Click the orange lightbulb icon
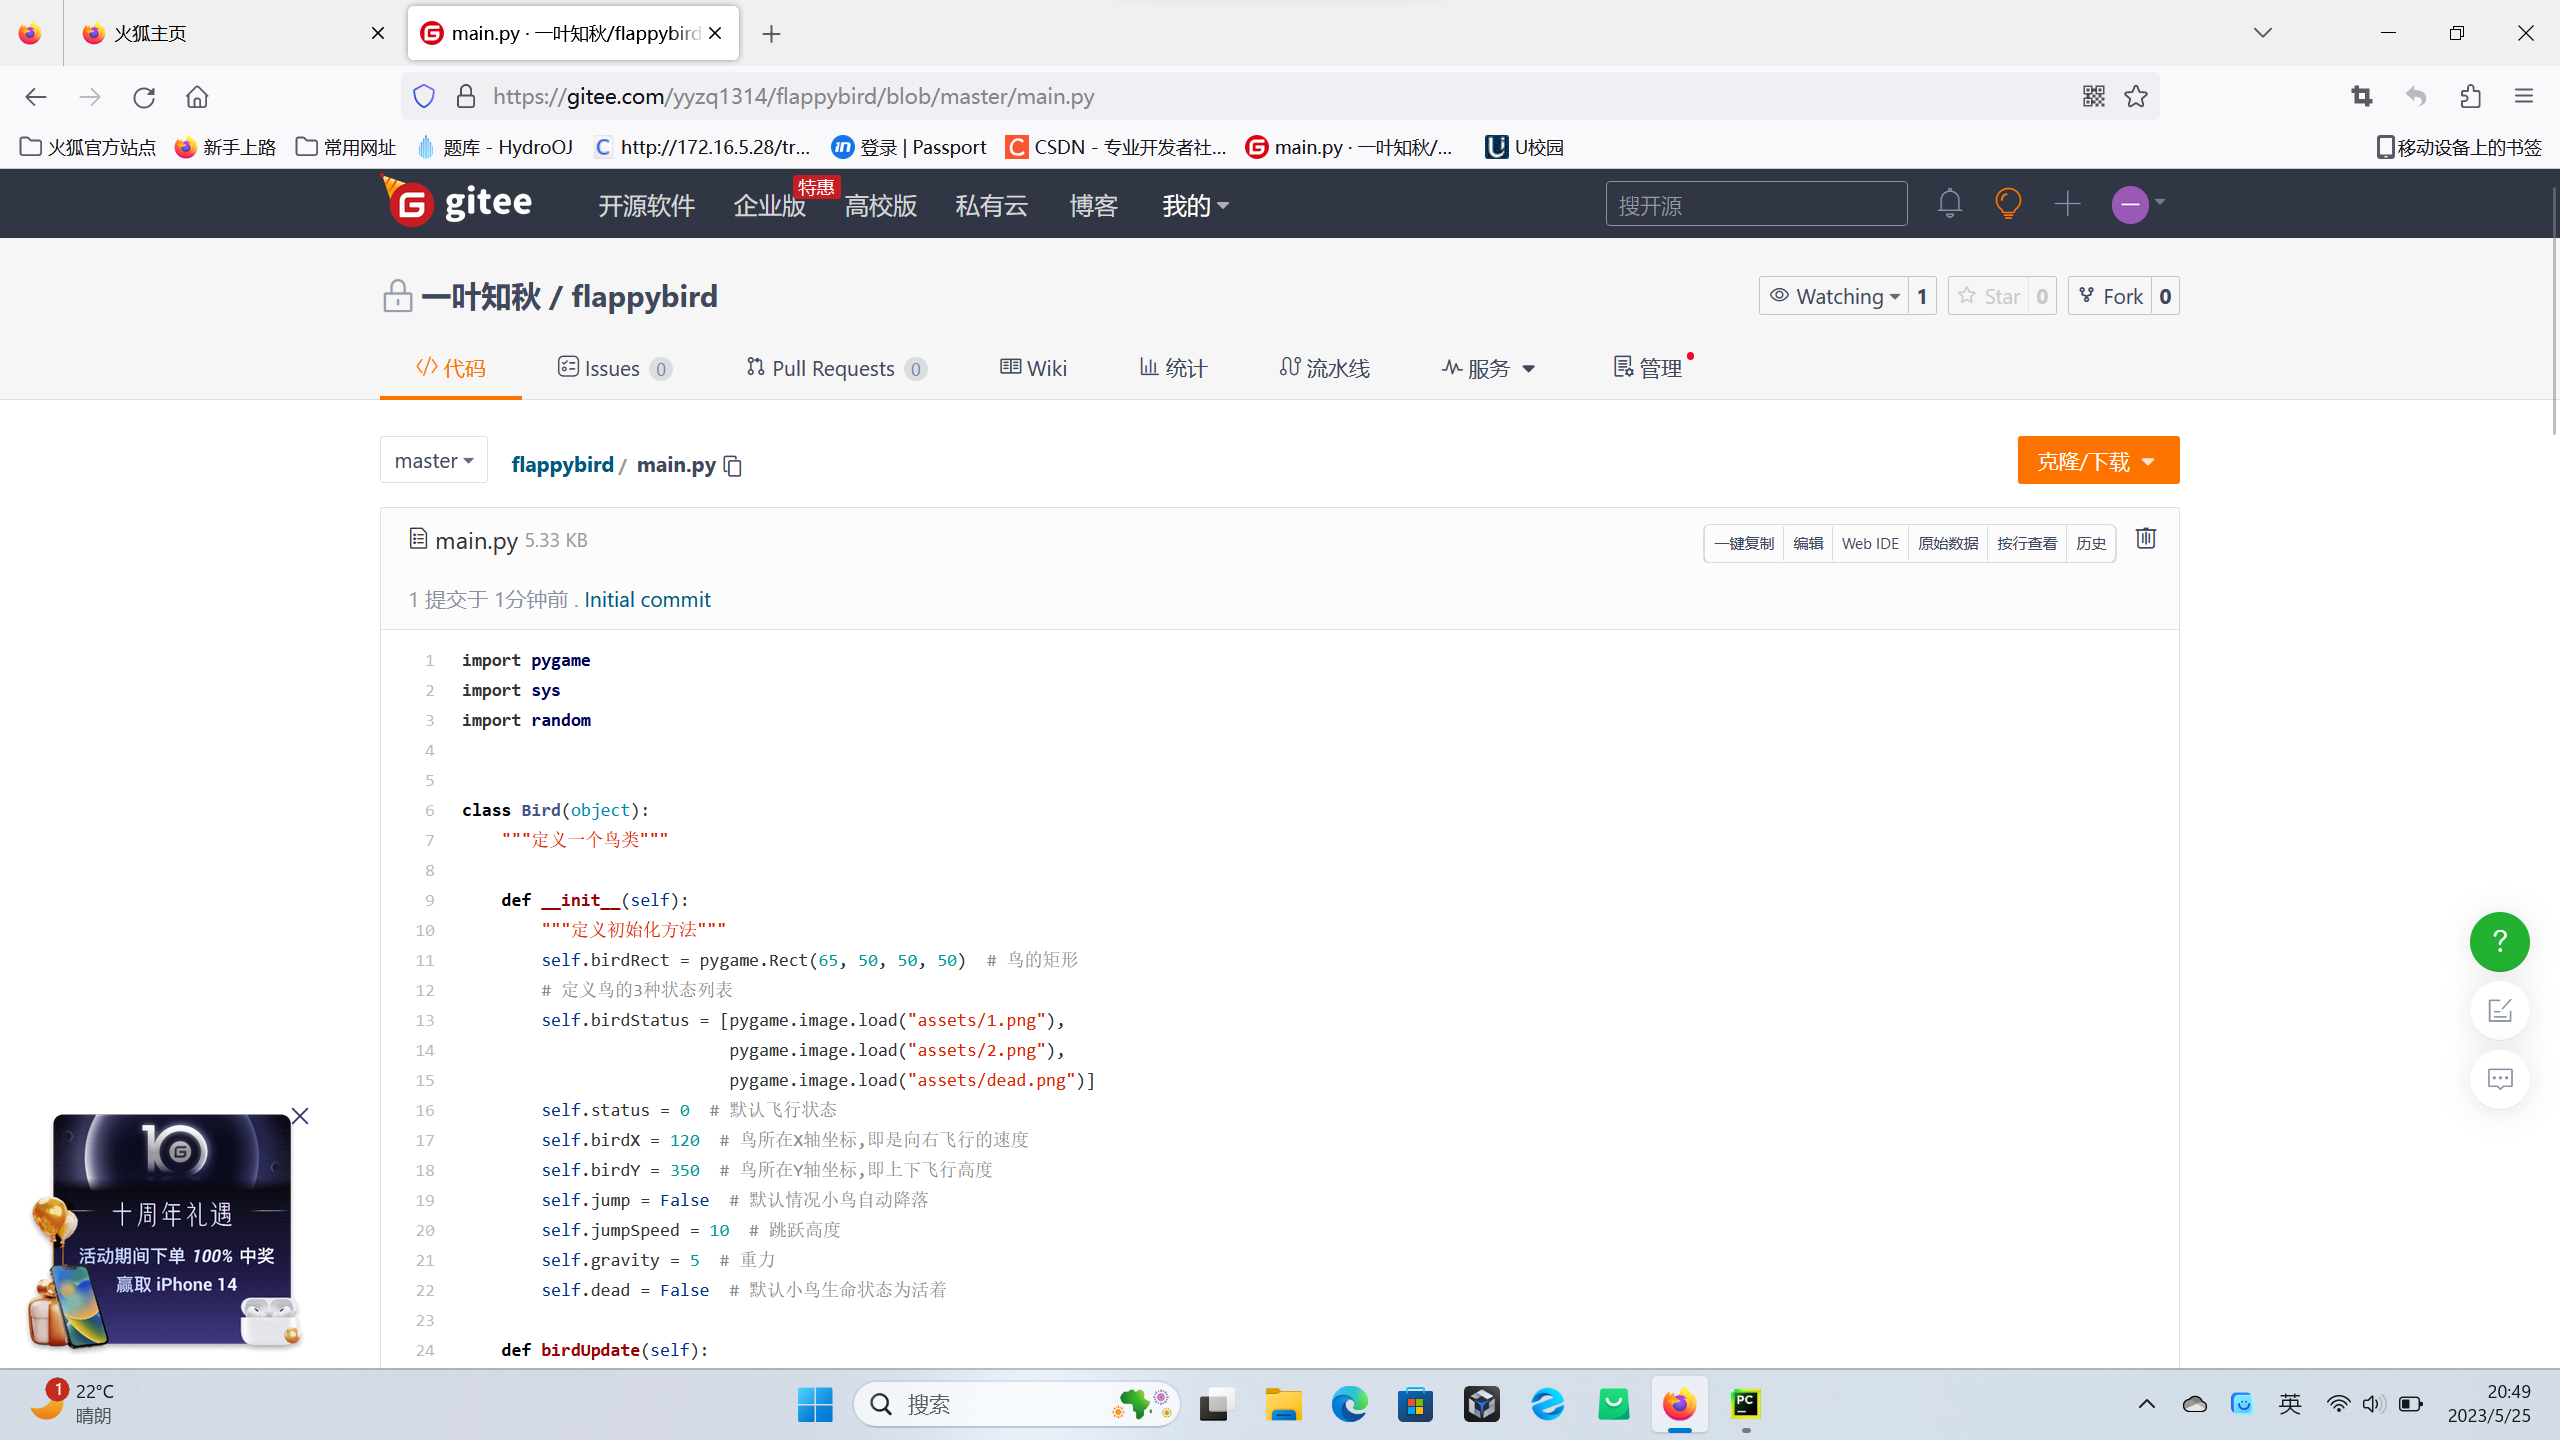 [x=2008, y=204]
